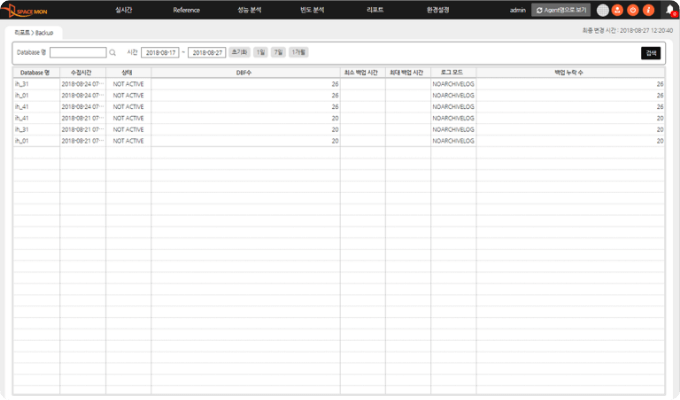This screenshot has height=400, width=680.
Task: Click 수집시간 cell of first ih_31 row
Action: pos(82,84)
